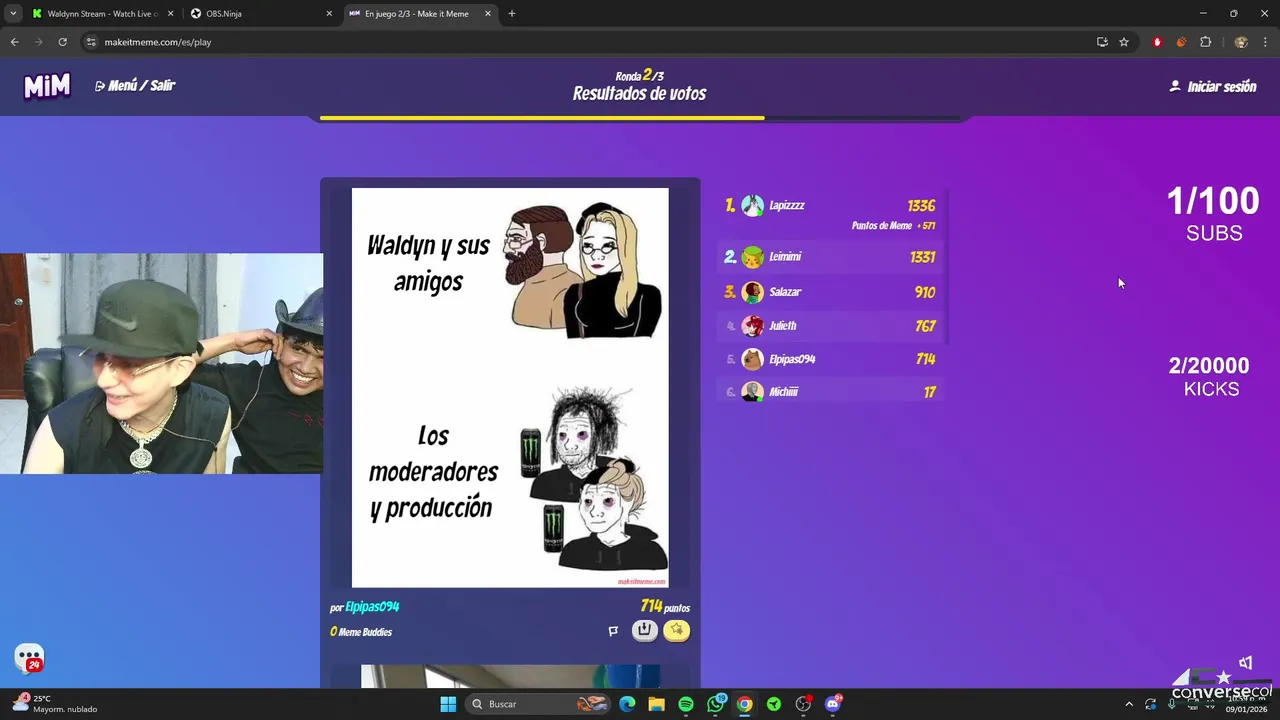Click the webcam overlay of the streamers
The height and width of the screenshot is (720, 1280).
(162, 363)
